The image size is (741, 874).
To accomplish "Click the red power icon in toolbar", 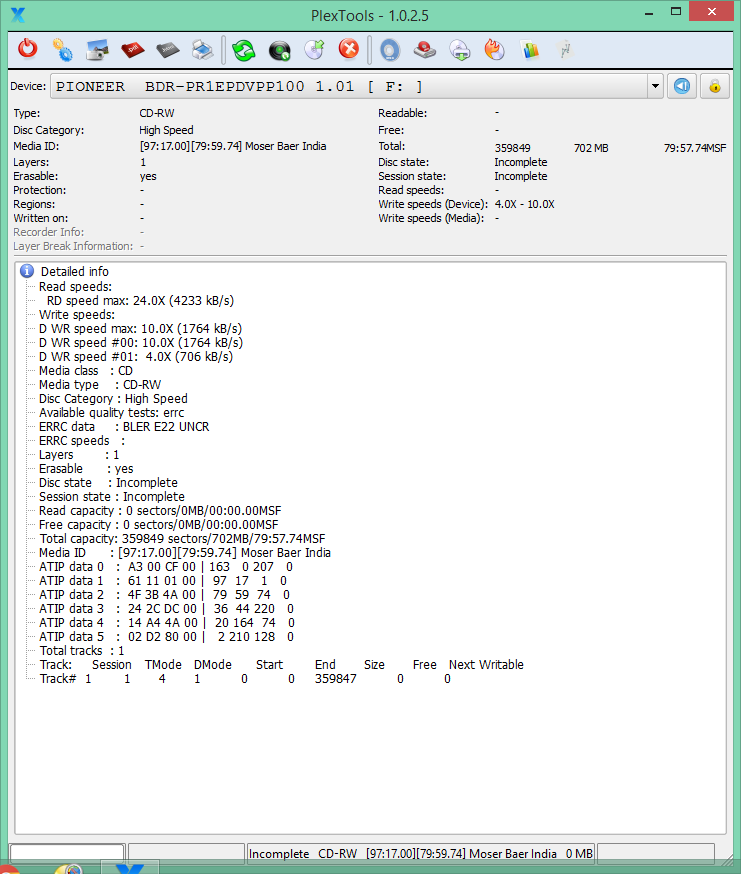I will click(x=27, y=49).
